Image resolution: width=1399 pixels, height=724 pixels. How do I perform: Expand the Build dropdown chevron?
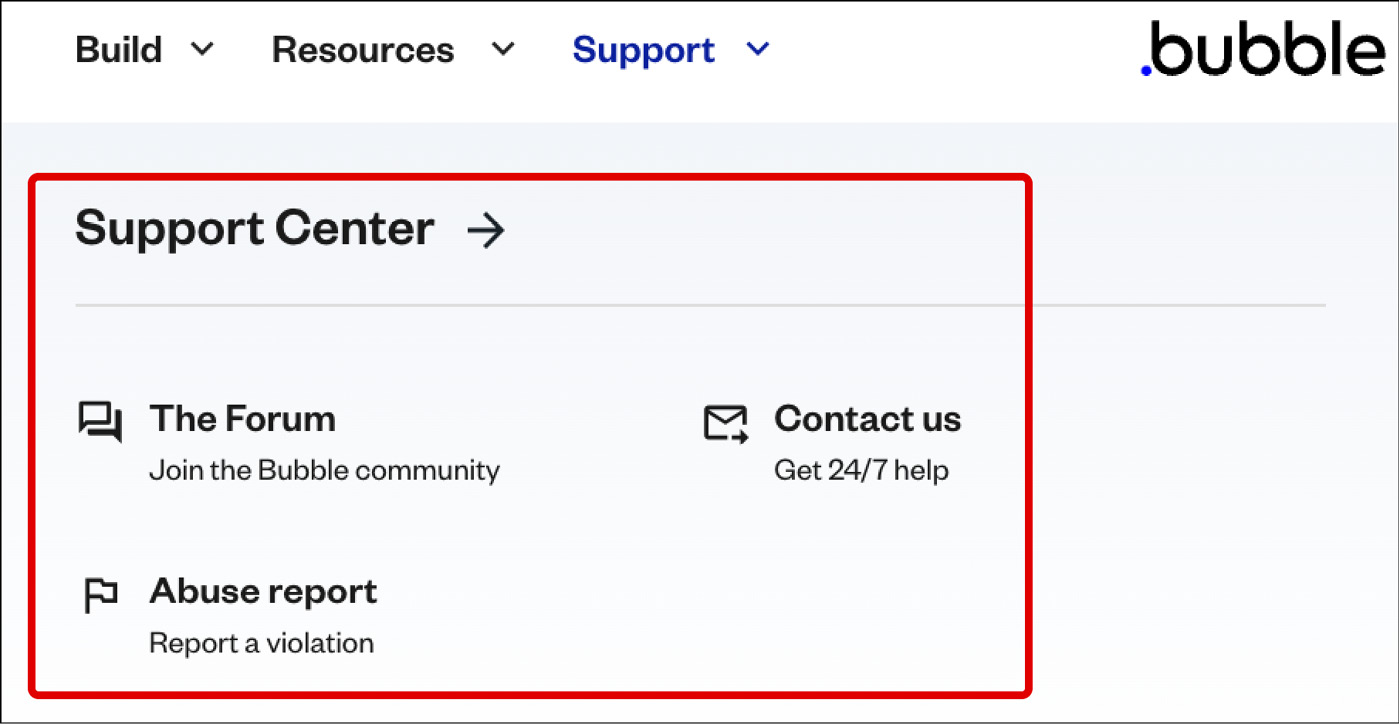coord(202,48)
